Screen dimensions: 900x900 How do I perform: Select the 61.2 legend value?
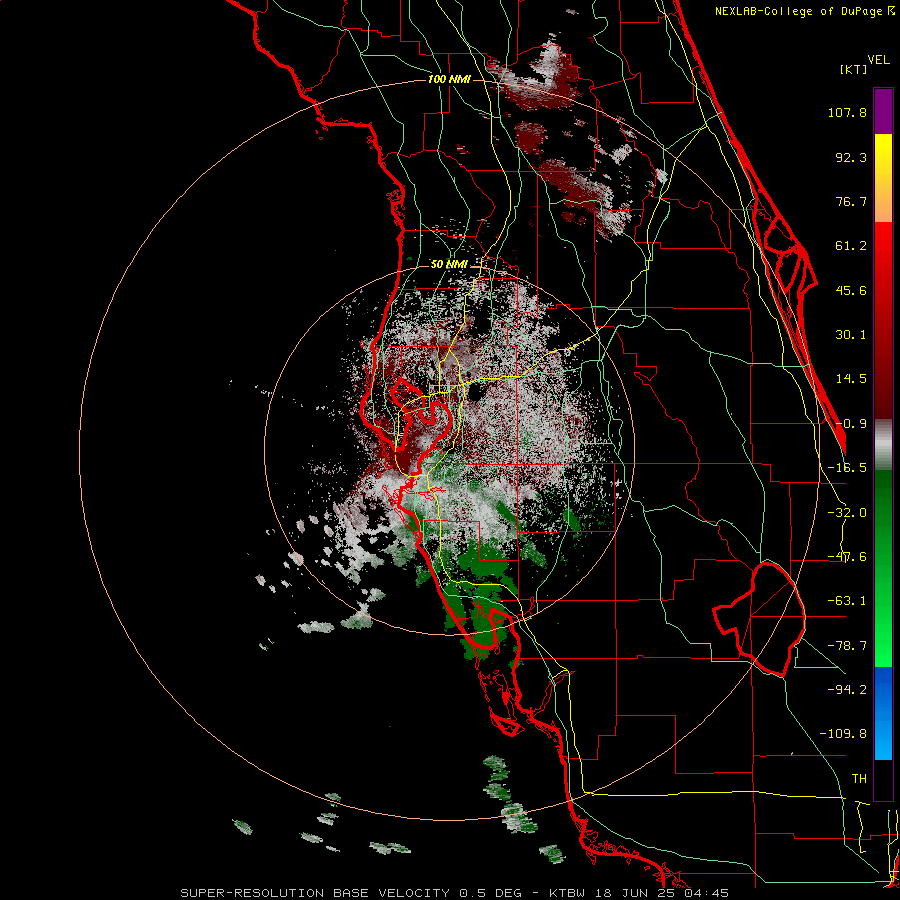851,246
